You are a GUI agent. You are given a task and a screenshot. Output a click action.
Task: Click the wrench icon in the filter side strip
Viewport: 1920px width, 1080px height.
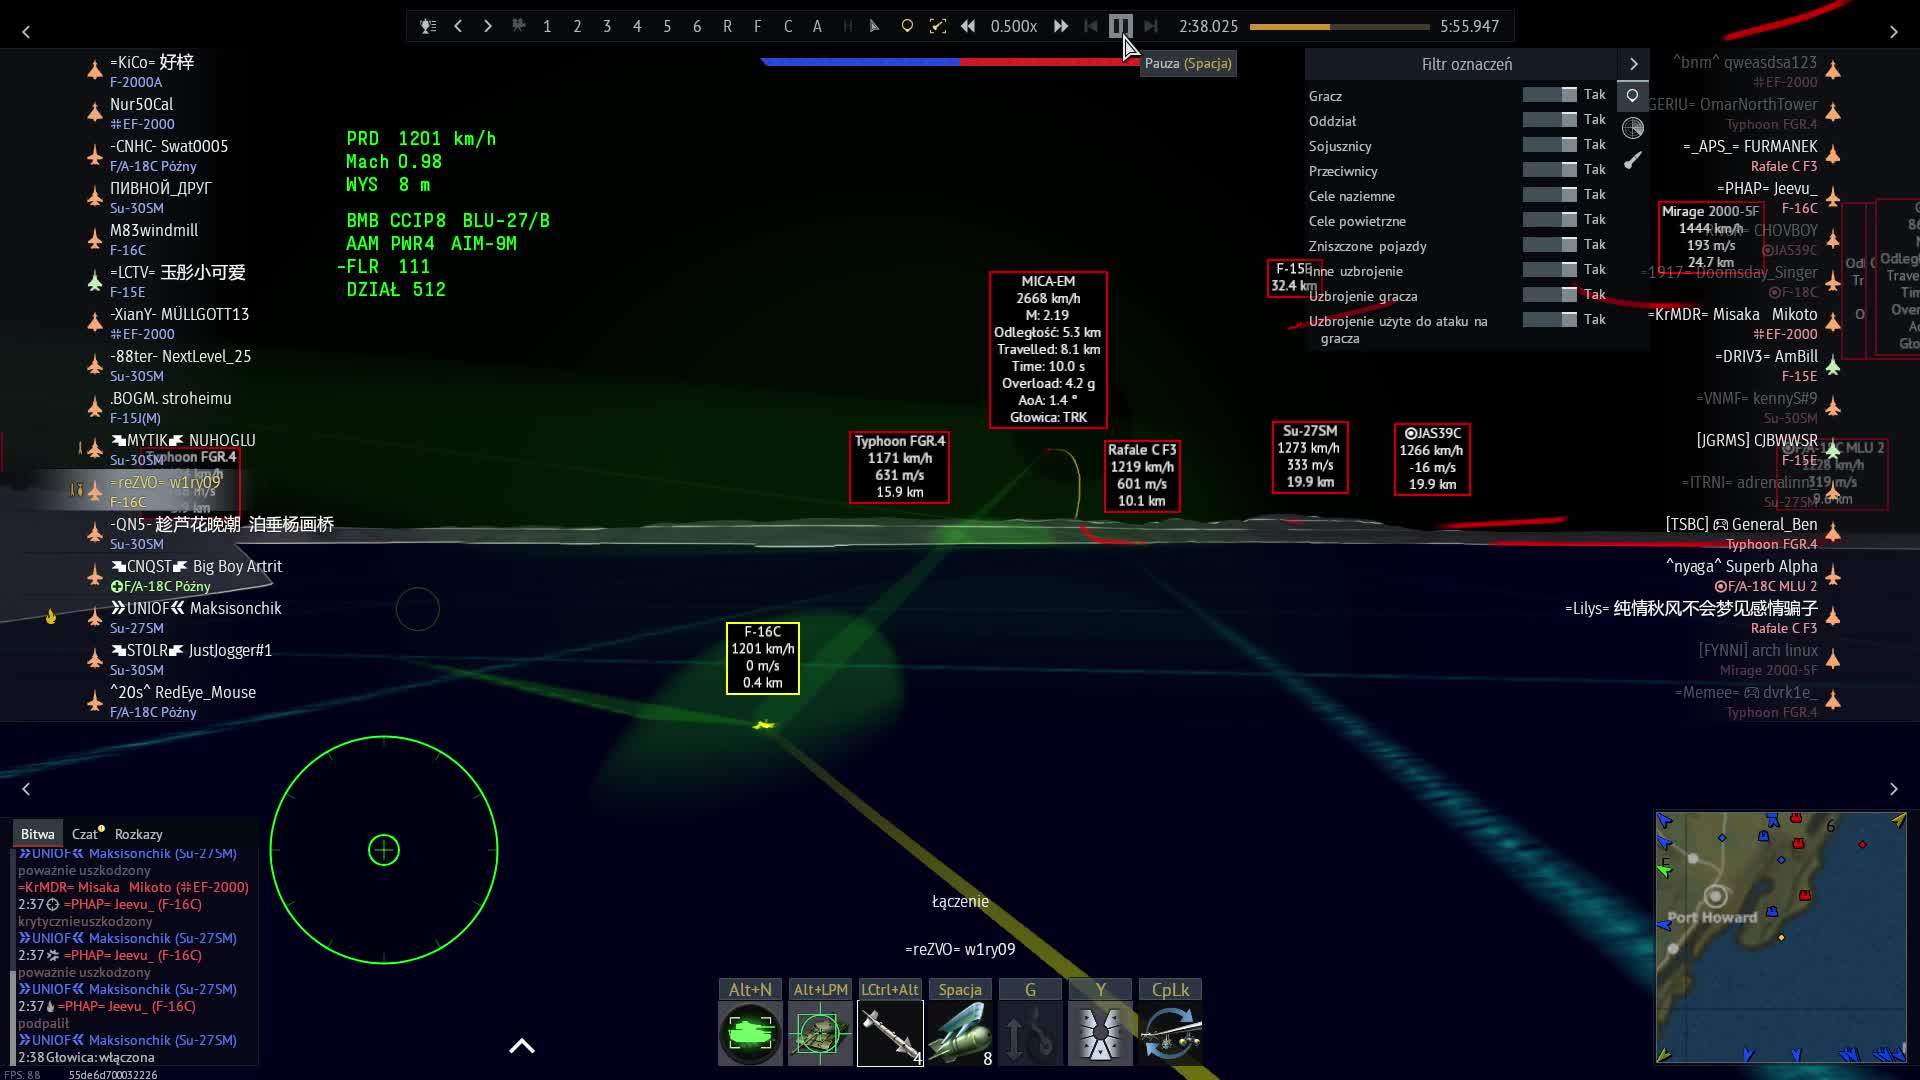(x=1632, y=160)
